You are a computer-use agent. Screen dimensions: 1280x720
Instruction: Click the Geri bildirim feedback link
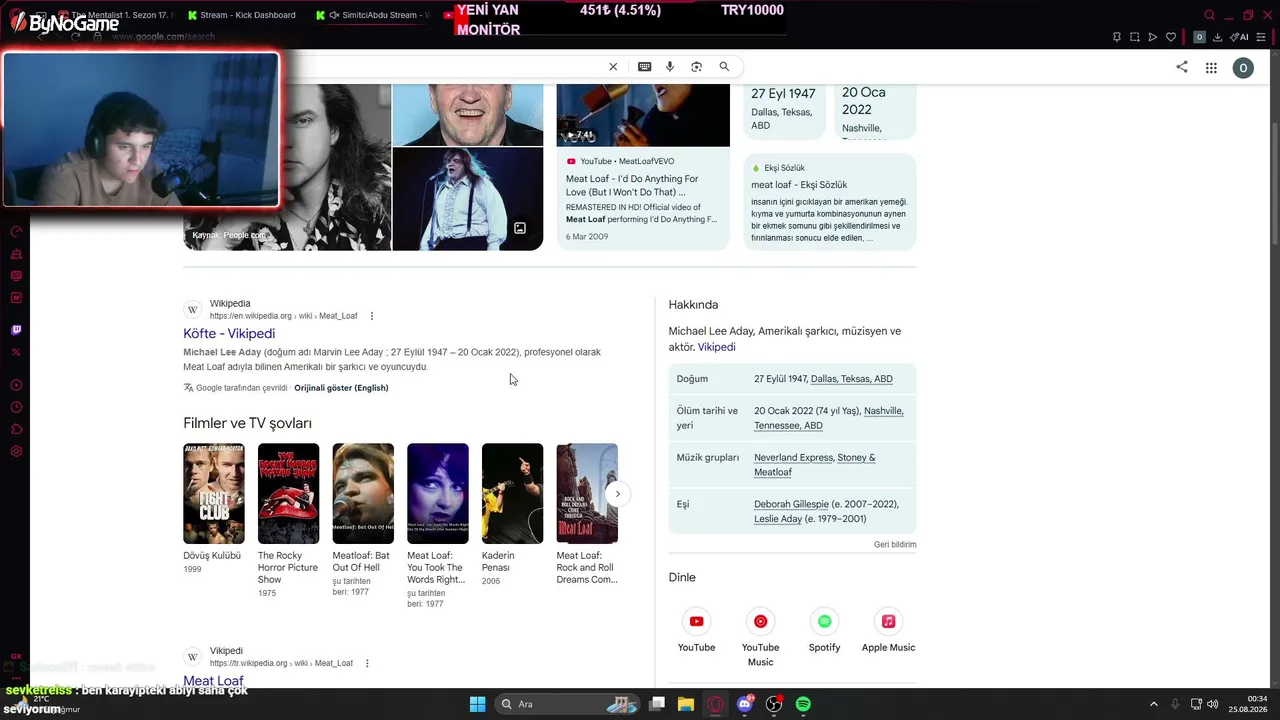point(895,545)
